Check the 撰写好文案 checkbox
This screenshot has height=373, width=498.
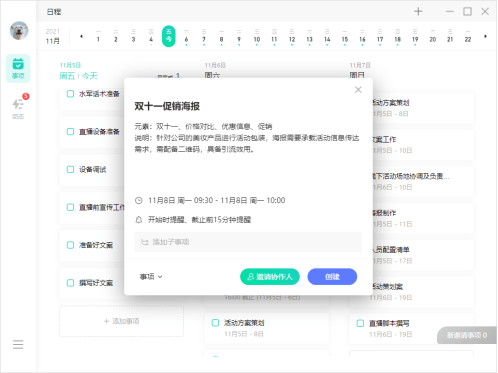[x=70, y=283]
